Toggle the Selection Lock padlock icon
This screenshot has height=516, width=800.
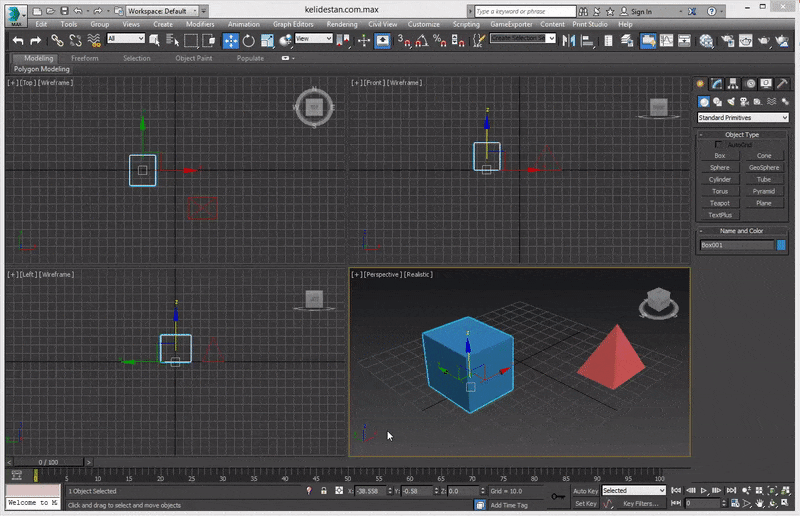[323, 490]
